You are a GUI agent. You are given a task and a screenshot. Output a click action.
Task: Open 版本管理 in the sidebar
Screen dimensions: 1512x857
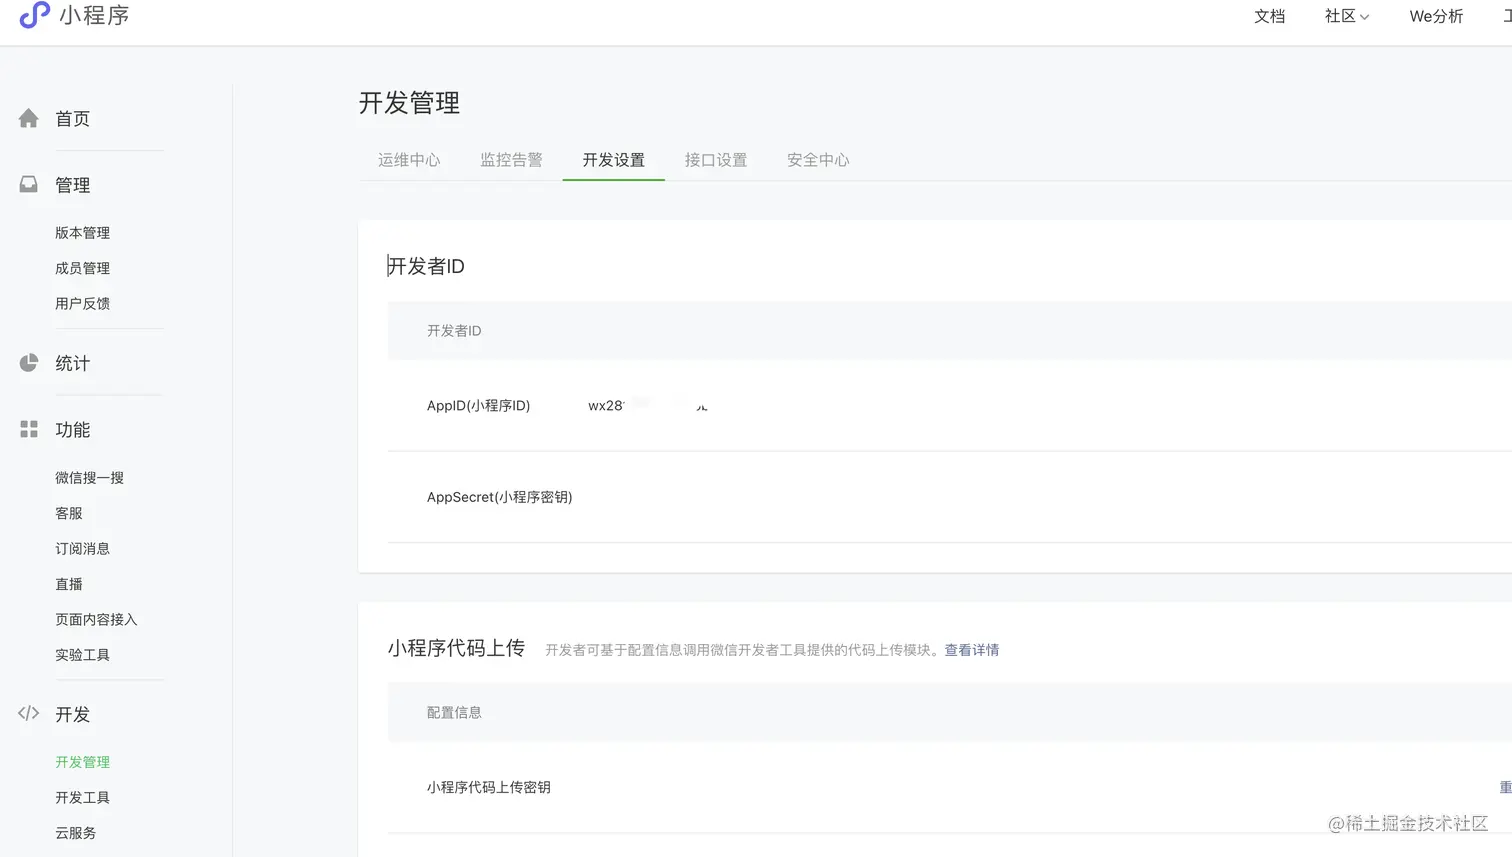pos(82,233)
